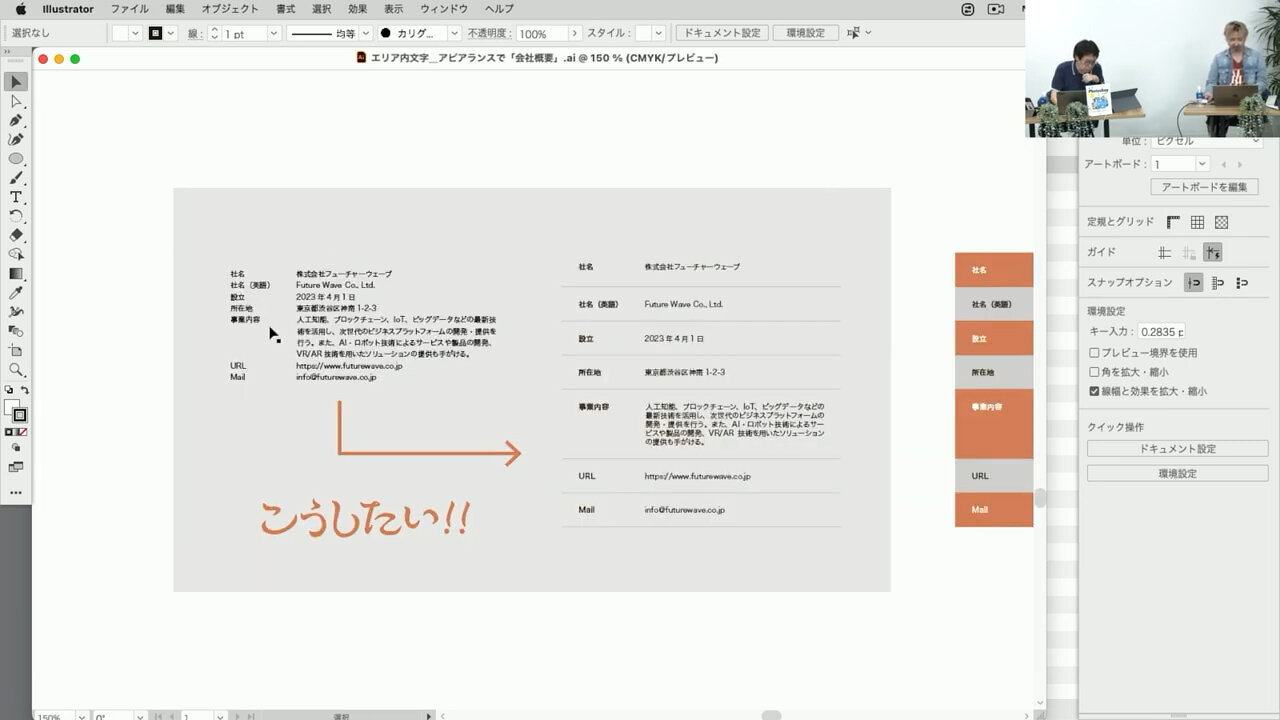Open 編集 menu
The image size is (1280, 720).
[x=175, y=9]
